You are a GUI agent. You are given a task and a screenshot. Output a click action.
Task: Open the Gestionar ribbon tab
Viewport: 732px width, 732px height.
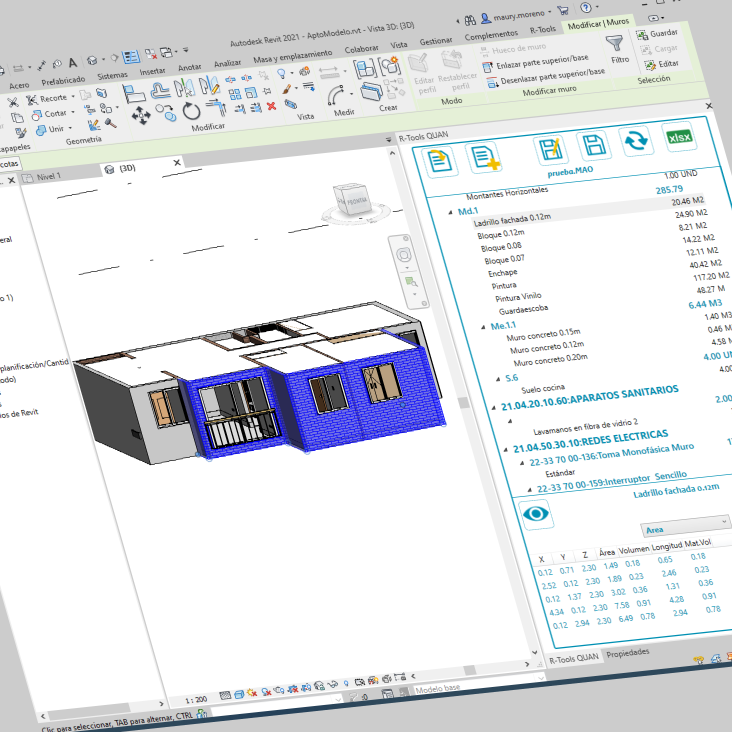[x=436, y=41]
